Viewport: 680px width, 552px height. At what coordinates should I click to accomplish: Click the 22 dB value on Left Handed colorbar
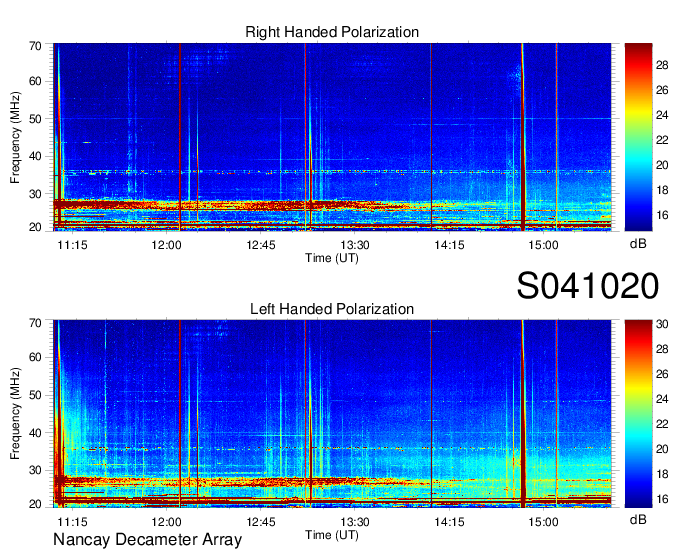662,424
